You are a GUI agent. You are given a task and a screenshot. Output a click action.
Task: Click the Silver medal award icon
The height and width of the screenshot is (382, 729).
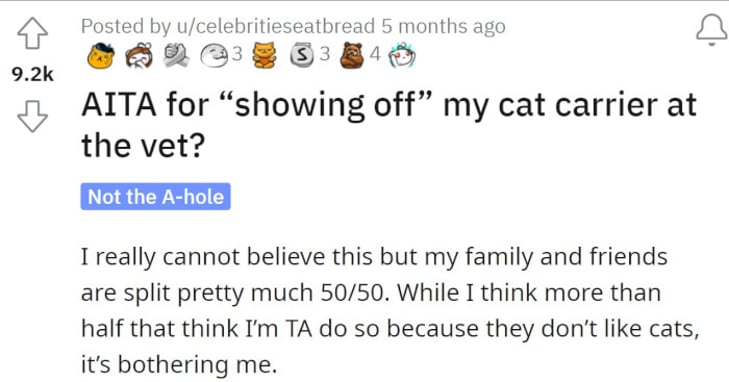coord(303,55)
